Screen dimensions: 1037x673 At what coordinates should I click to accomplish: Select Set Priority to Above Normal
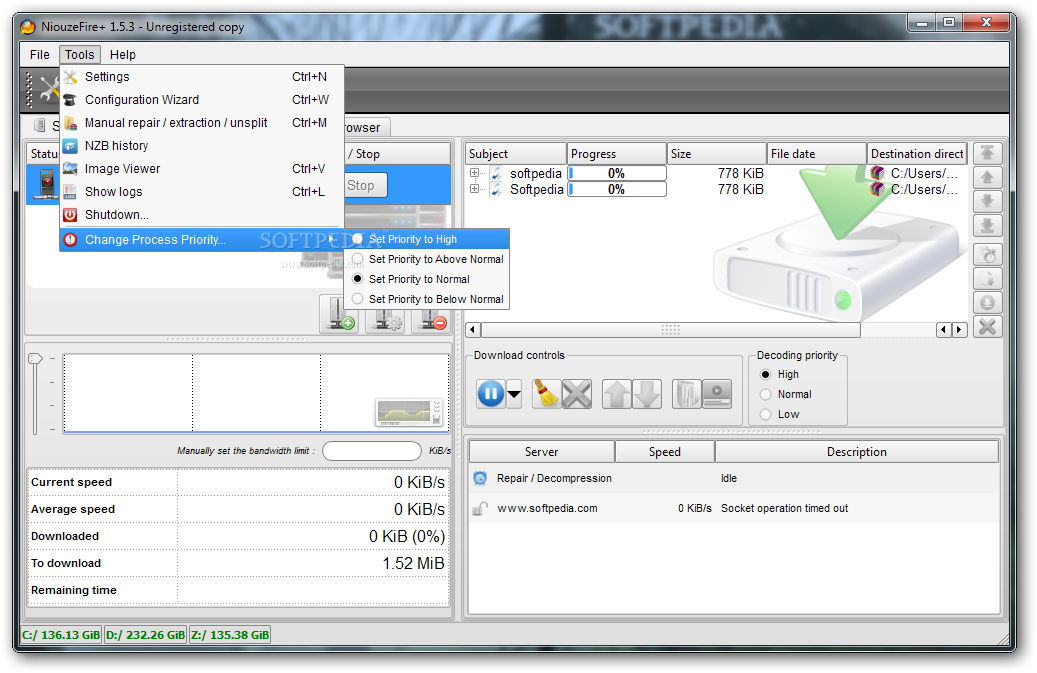click(x=427, y=259)
